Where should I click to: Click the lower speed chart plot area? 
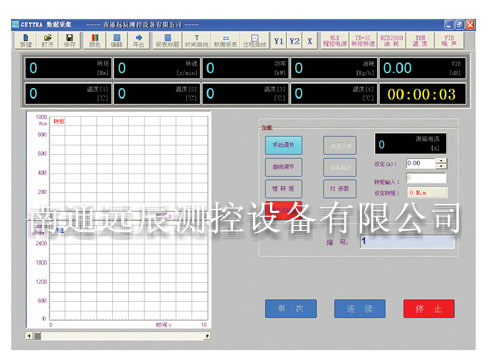[129, 273]
